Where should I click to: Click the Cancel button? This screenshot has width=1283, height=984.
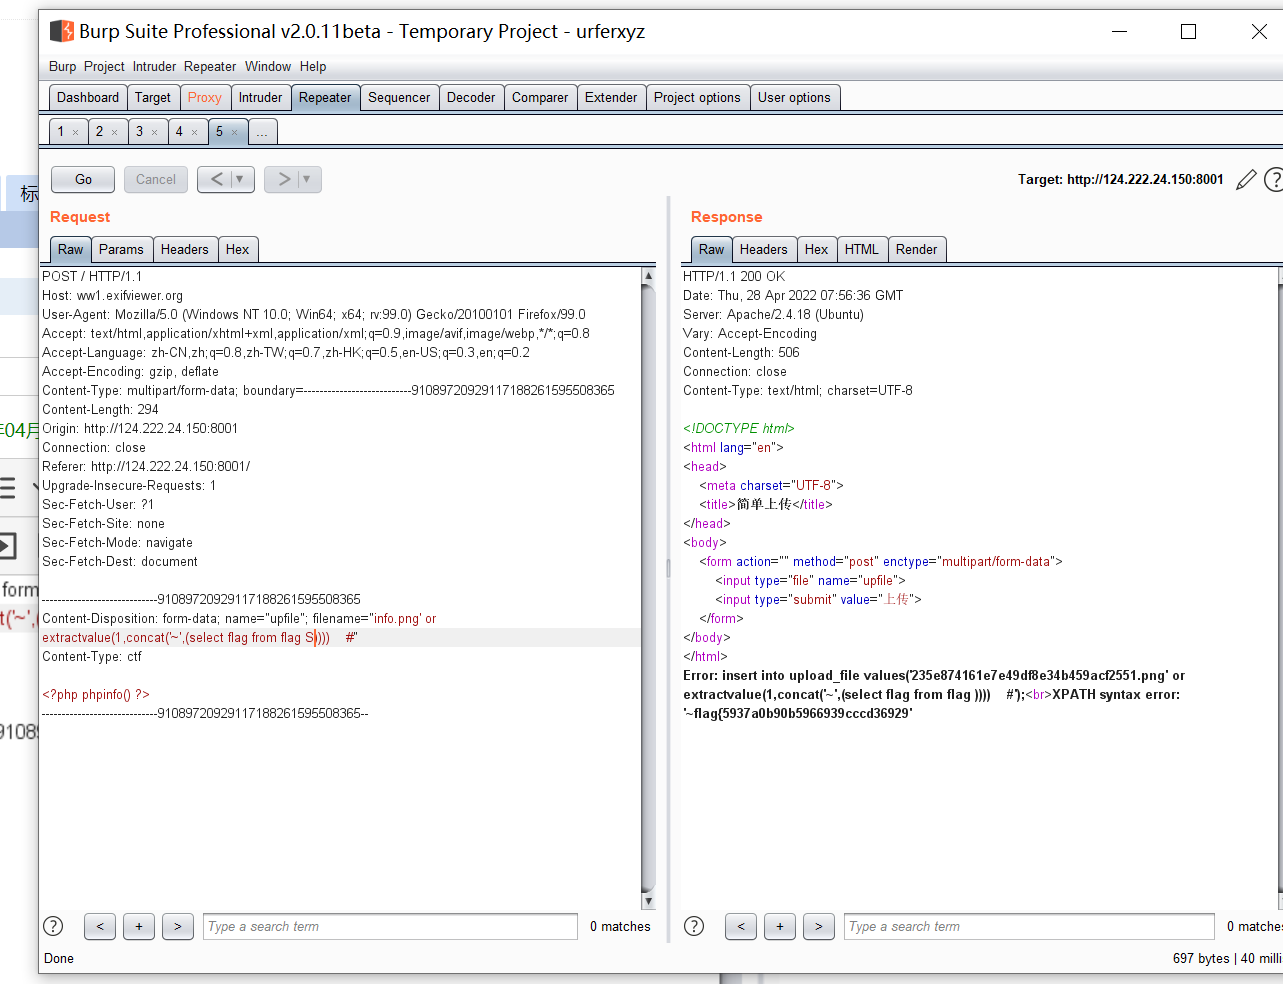pos(156,179)
